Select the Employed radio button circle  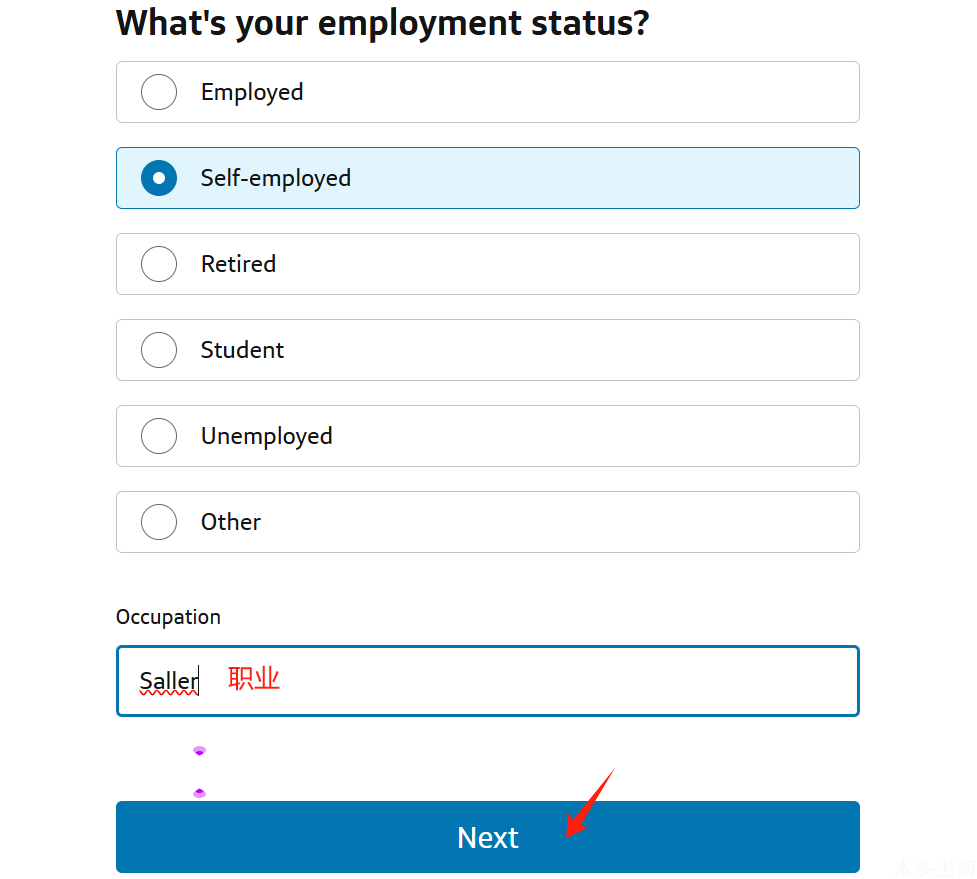[159, 92]
